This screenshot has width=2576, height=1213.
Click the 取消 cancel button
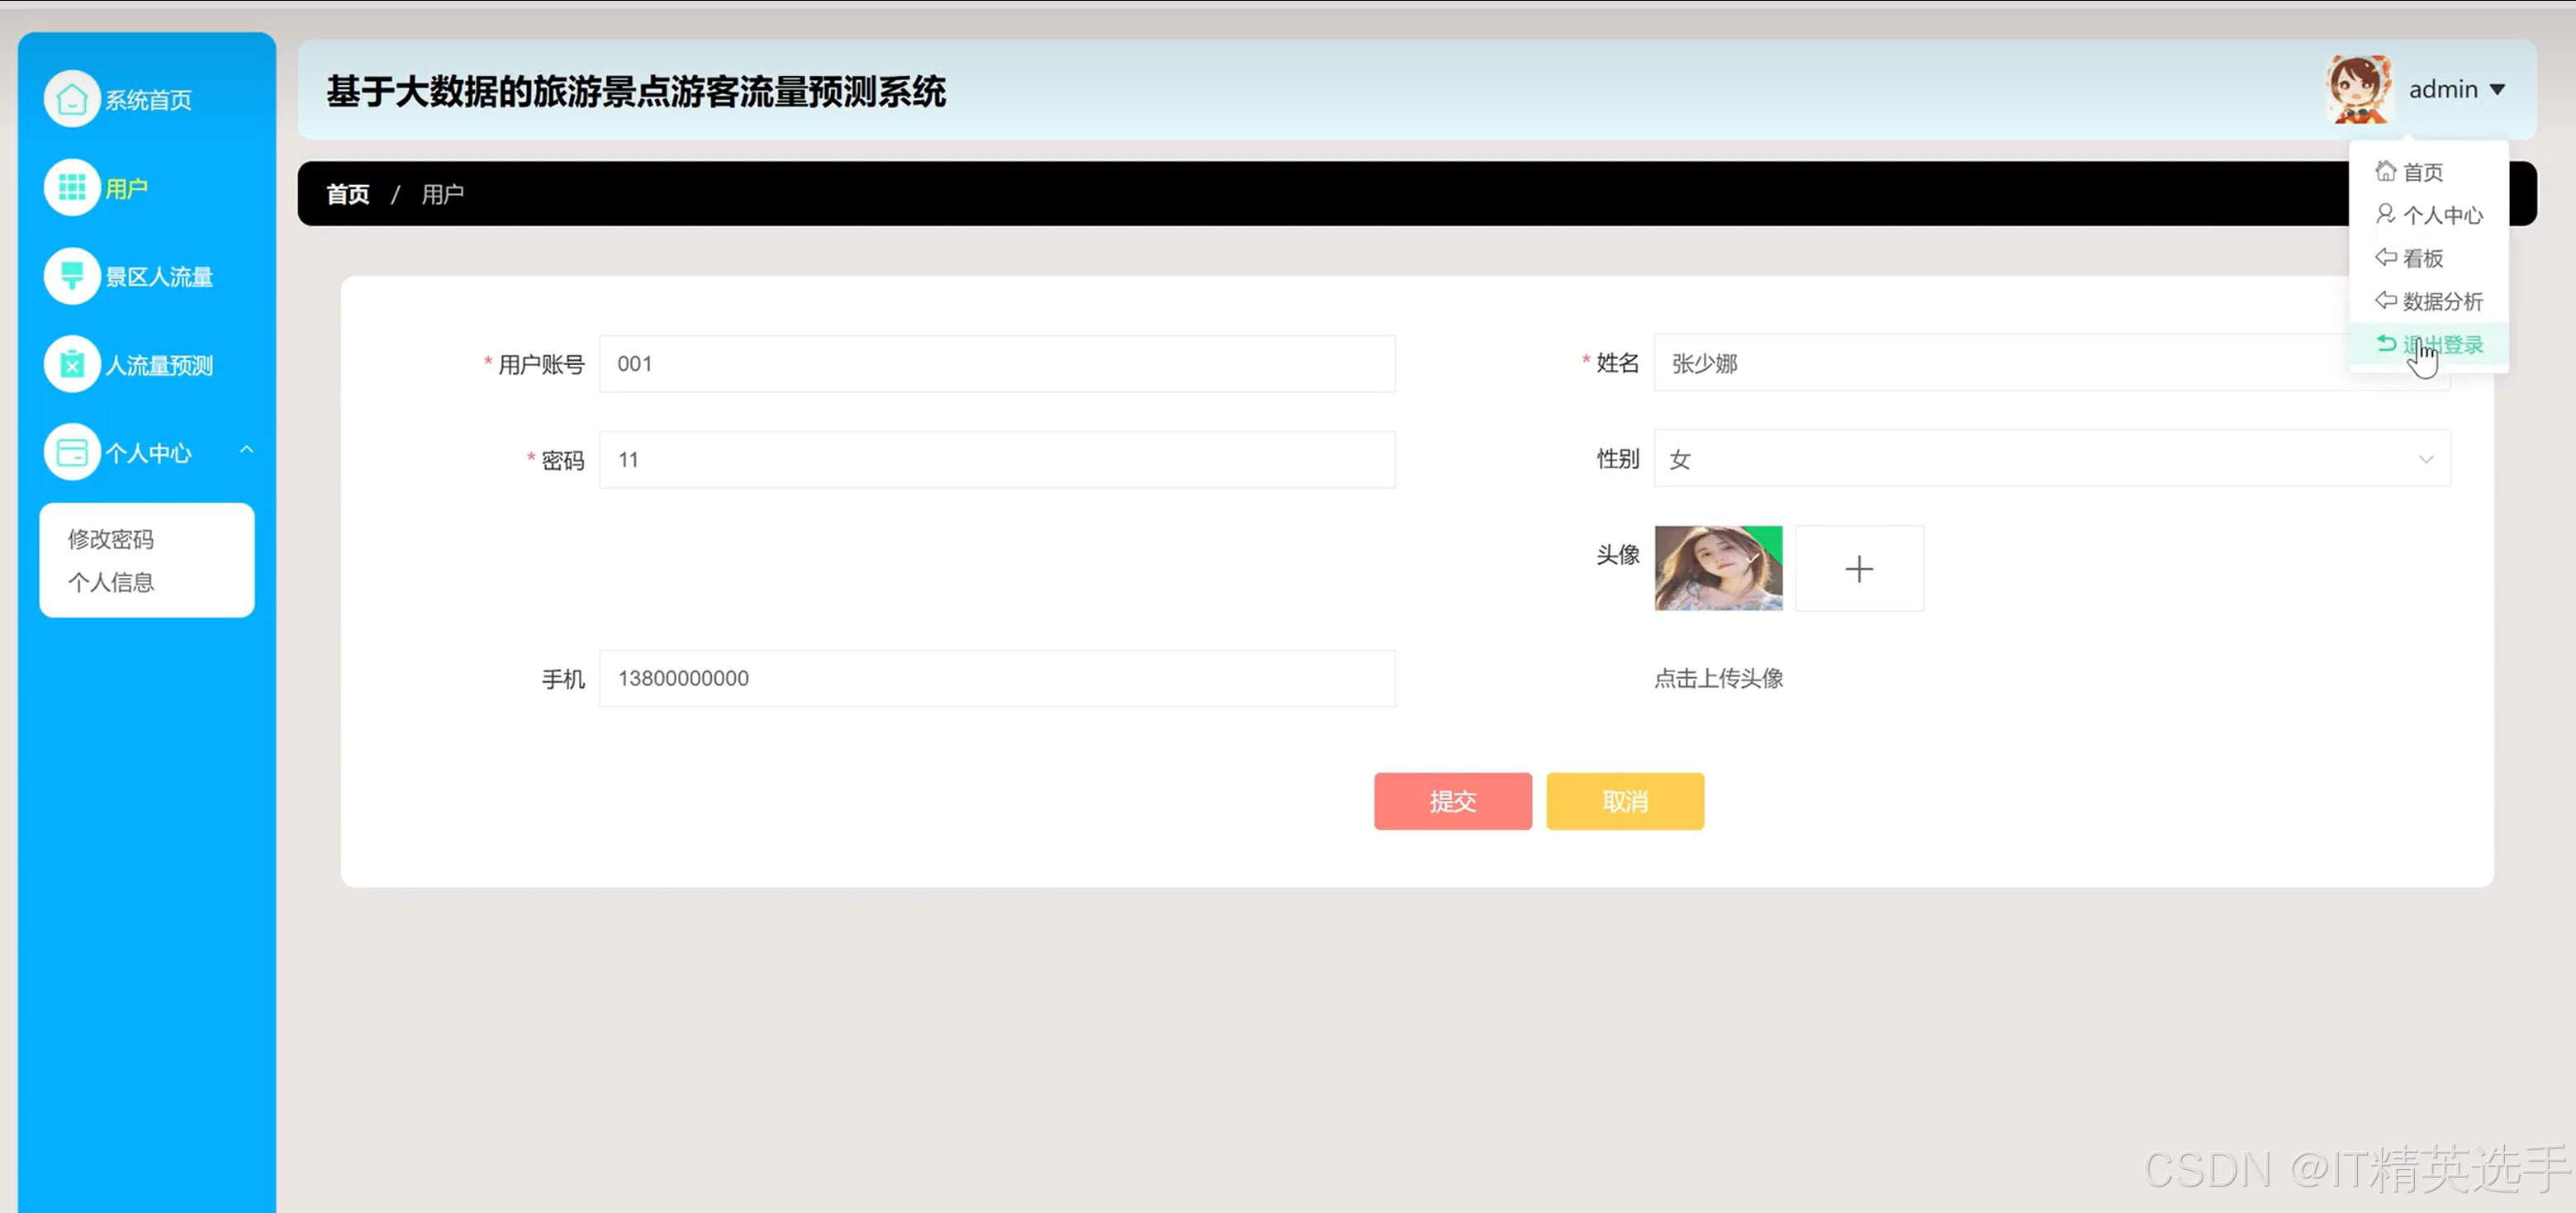[1625, 801]
